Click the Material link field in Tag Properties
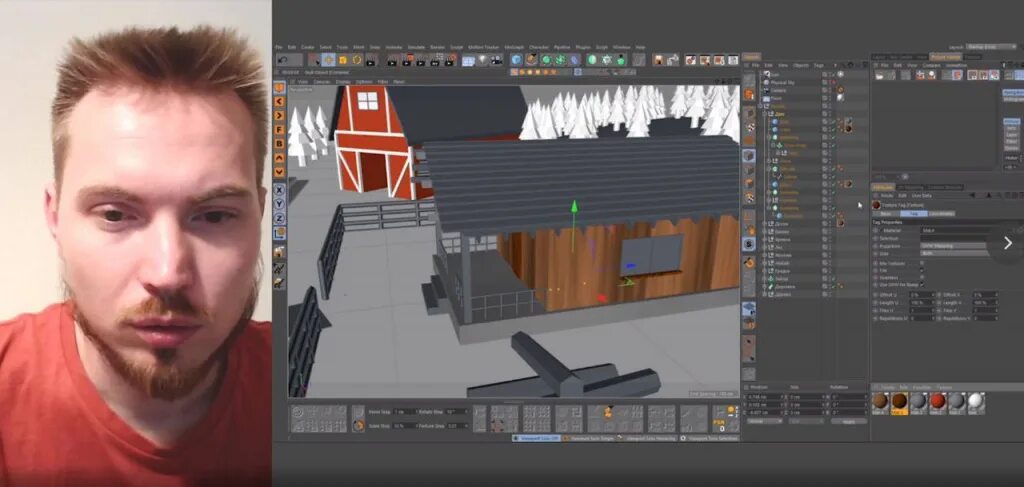The height and width of the screenshot is (487, 1024). (957, 230)
